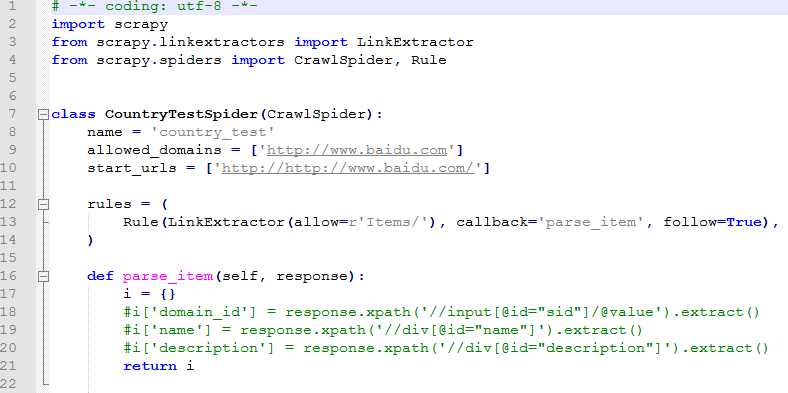Click parse_item function name in the def line
The width and height of the screenshot is (788, 393).
click(x=168, y=276)
